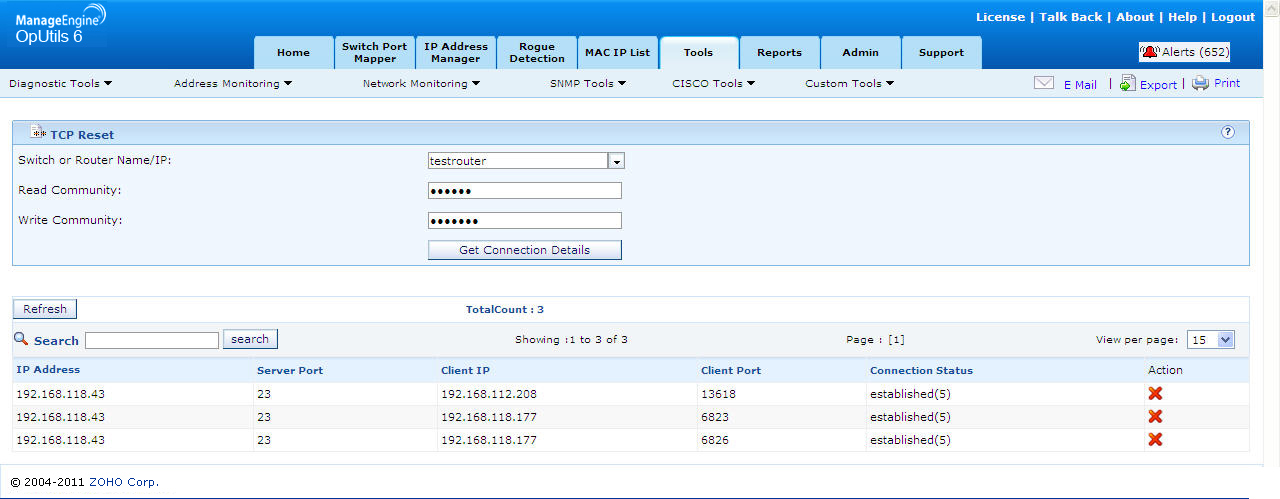
Task: Expand the Diagnostic Tools menu
Action: click(61, 84)
